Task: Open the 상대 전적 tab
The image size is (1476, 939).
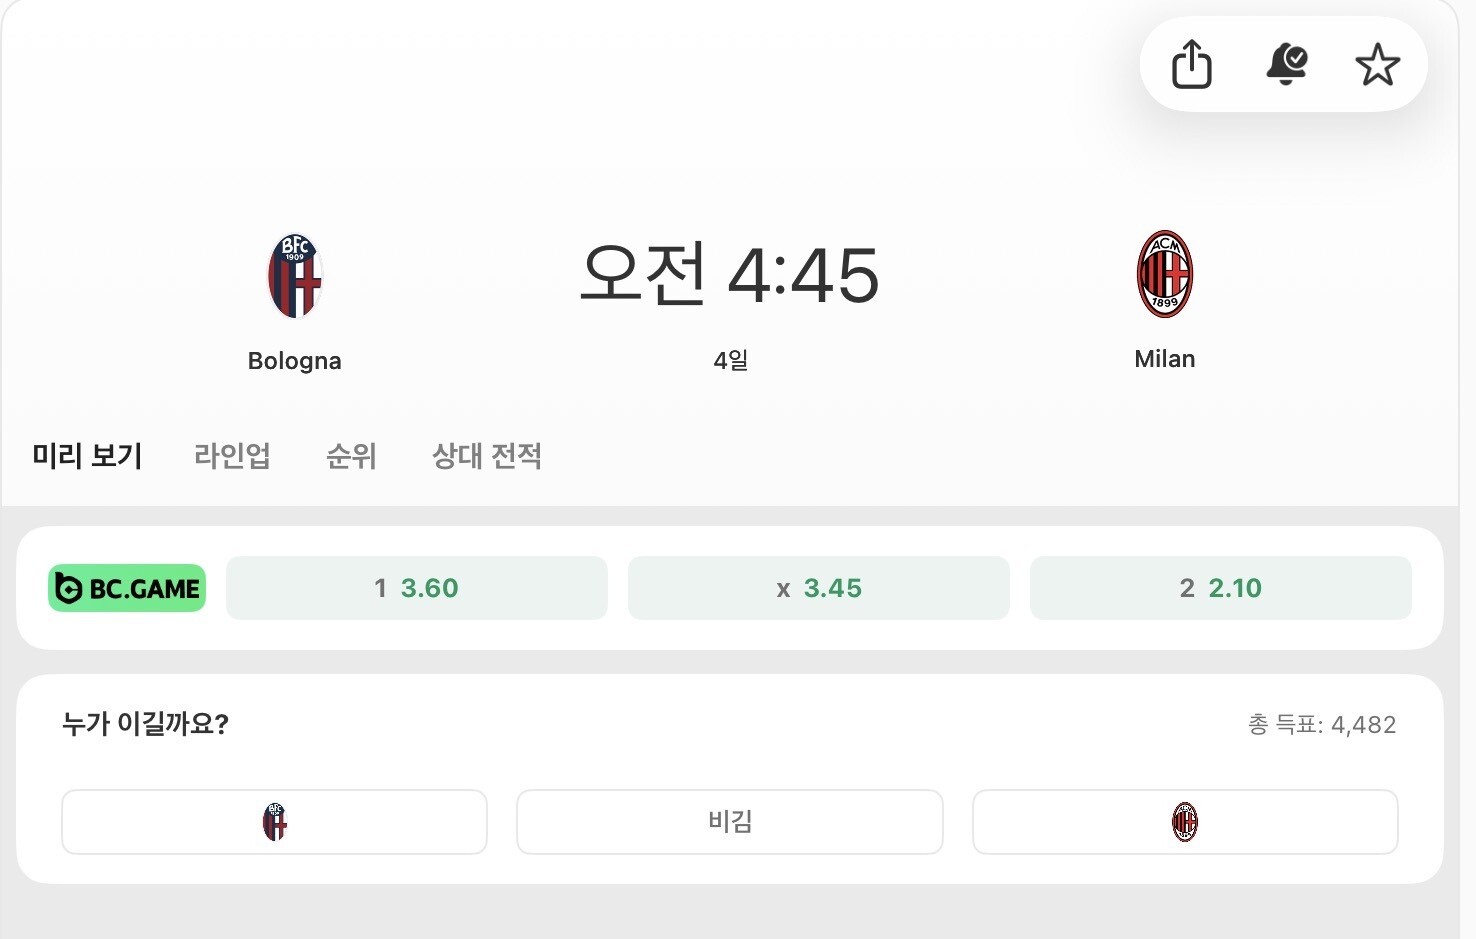Action: [x=487, y=456]
